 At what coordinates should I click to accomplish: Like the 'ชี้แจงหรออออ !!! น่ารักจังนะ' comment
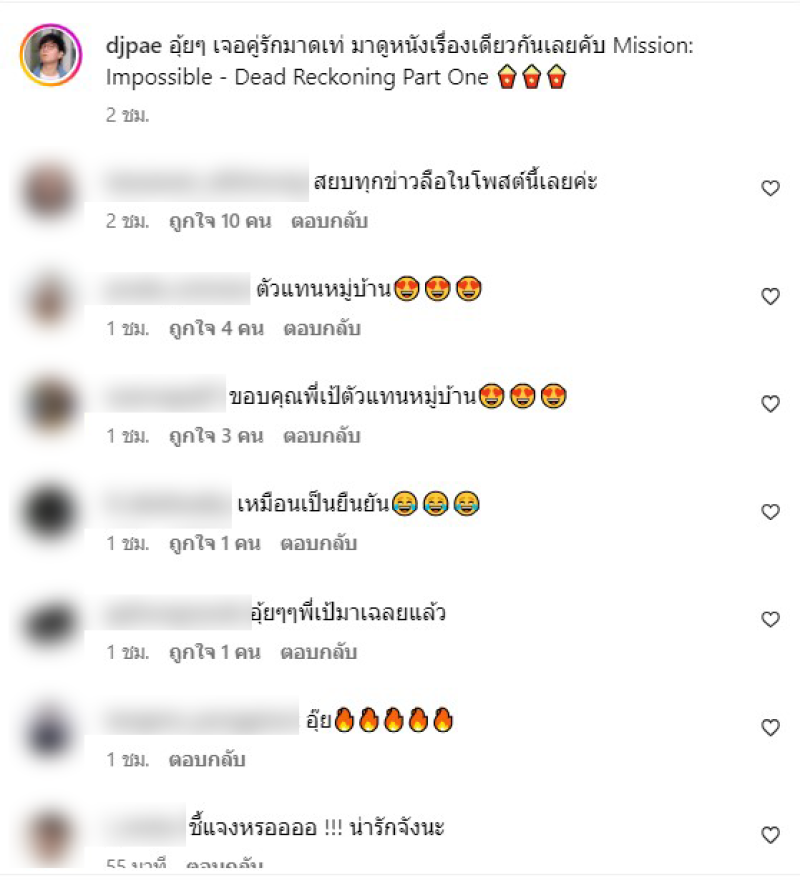click(770, 835)
